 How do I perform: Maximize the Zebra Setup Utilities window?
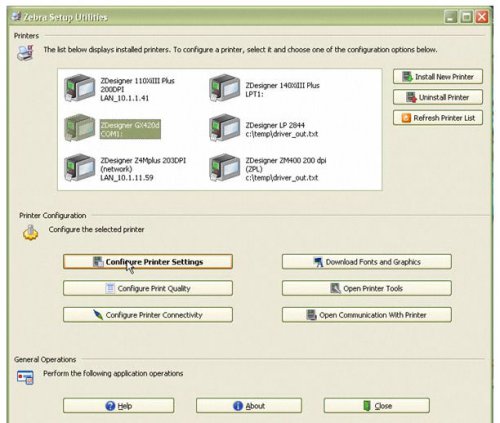coord(466,16)
